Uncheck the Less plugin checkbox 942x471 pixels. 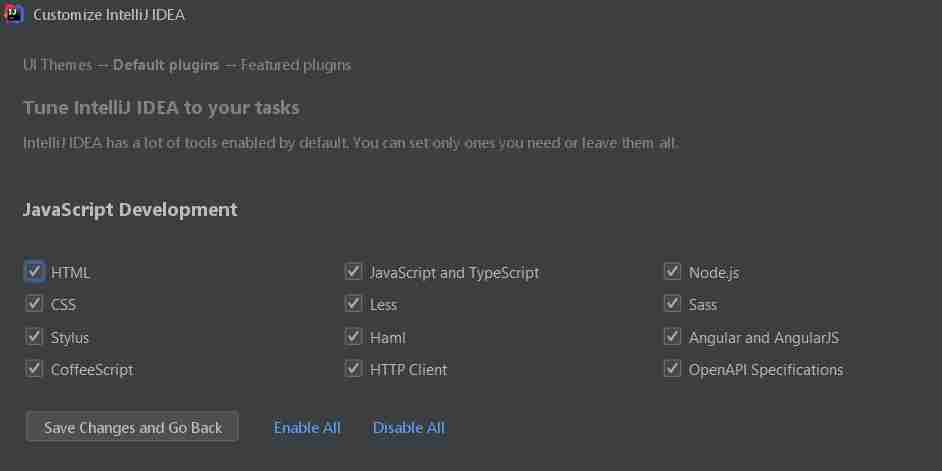[353, 303]
